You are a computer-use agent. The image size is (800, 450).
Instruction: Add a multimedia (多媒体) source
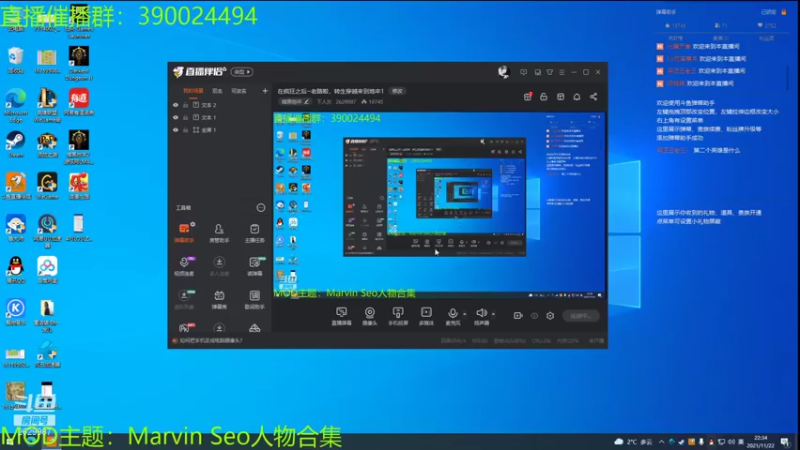[x=426, y=316]
